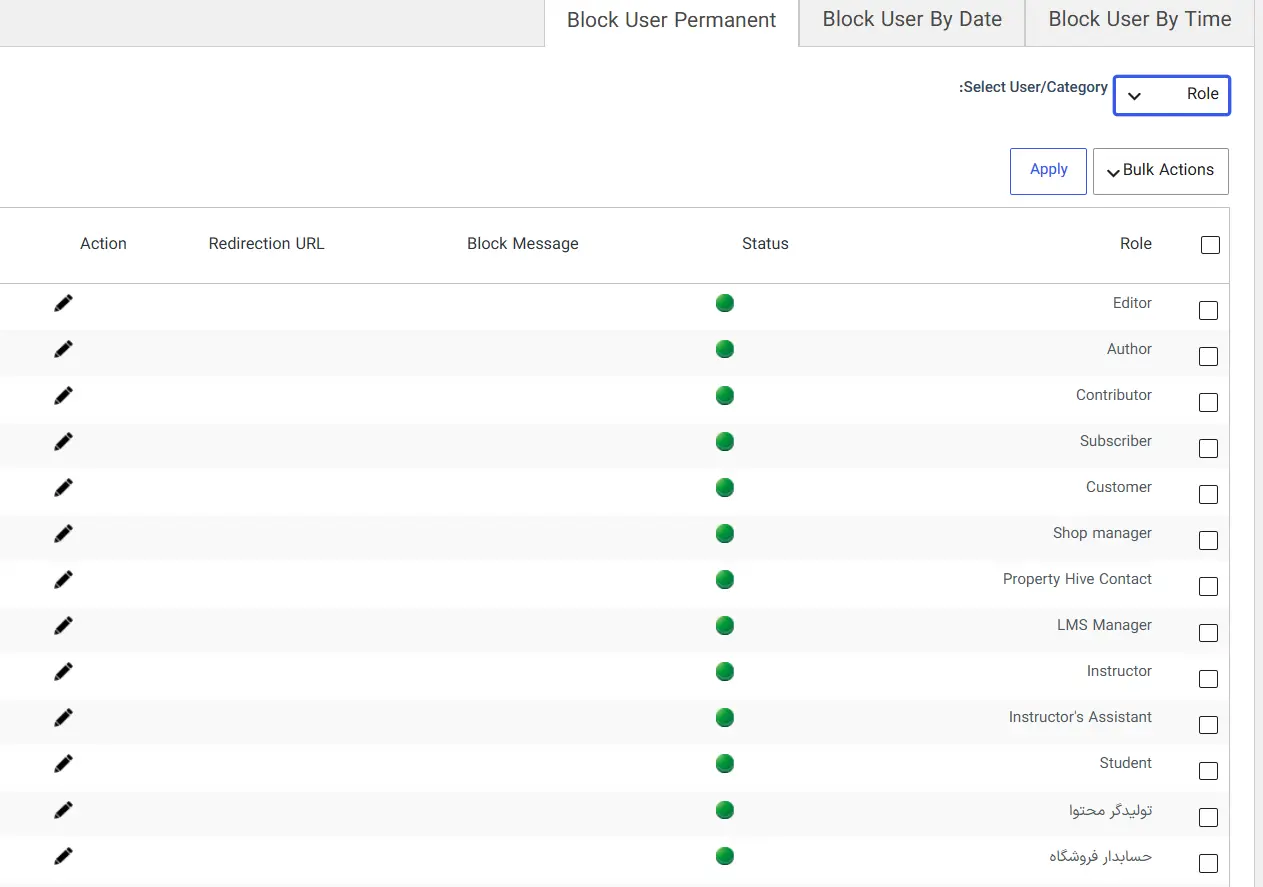Image resolution: width=1263 pixels, height=887 pixels.
Task: Edit the تولیدگر محتوا role
Action: click(64, 809)
